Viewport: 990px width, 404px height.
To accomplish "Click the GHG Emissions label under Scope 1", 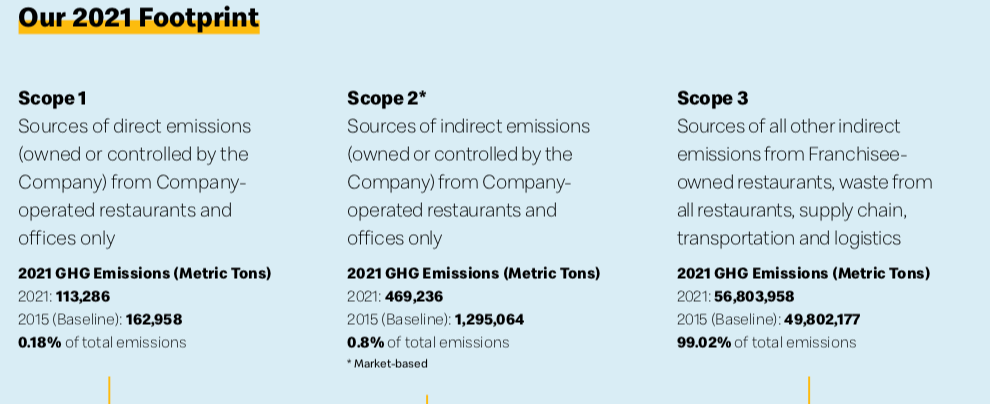I will [x=145, y=273].
